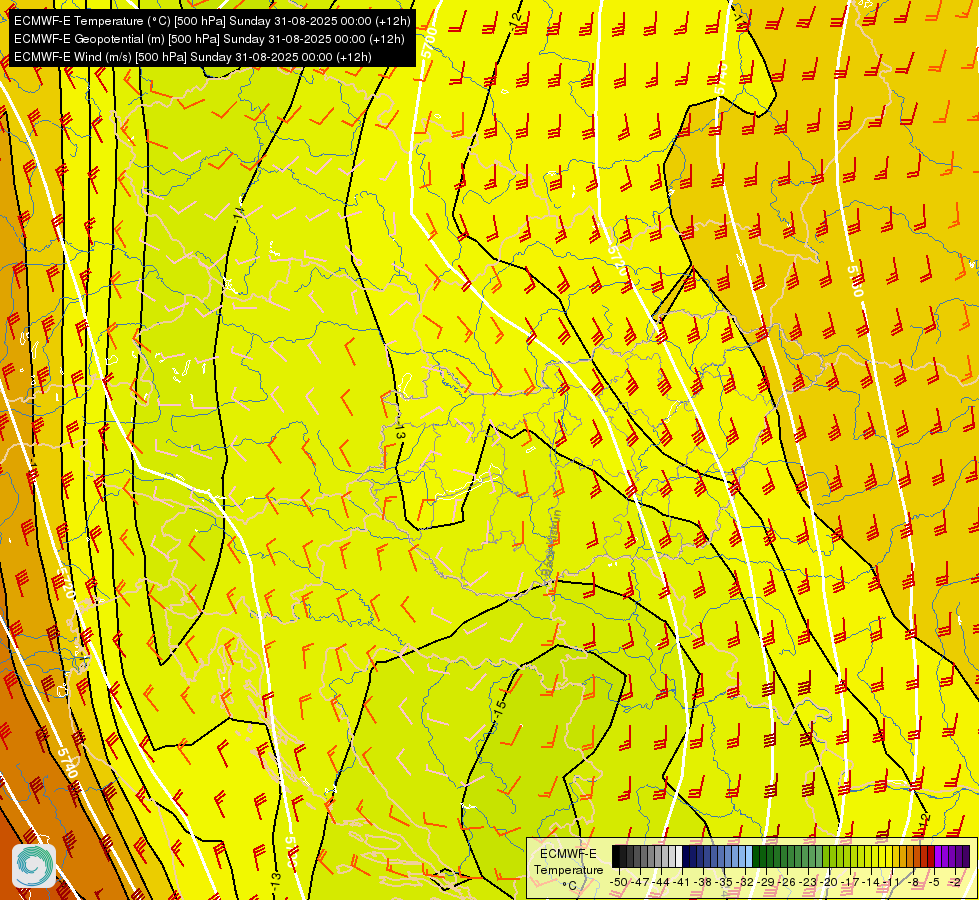Click the -50 legend value

click(619, 882)
